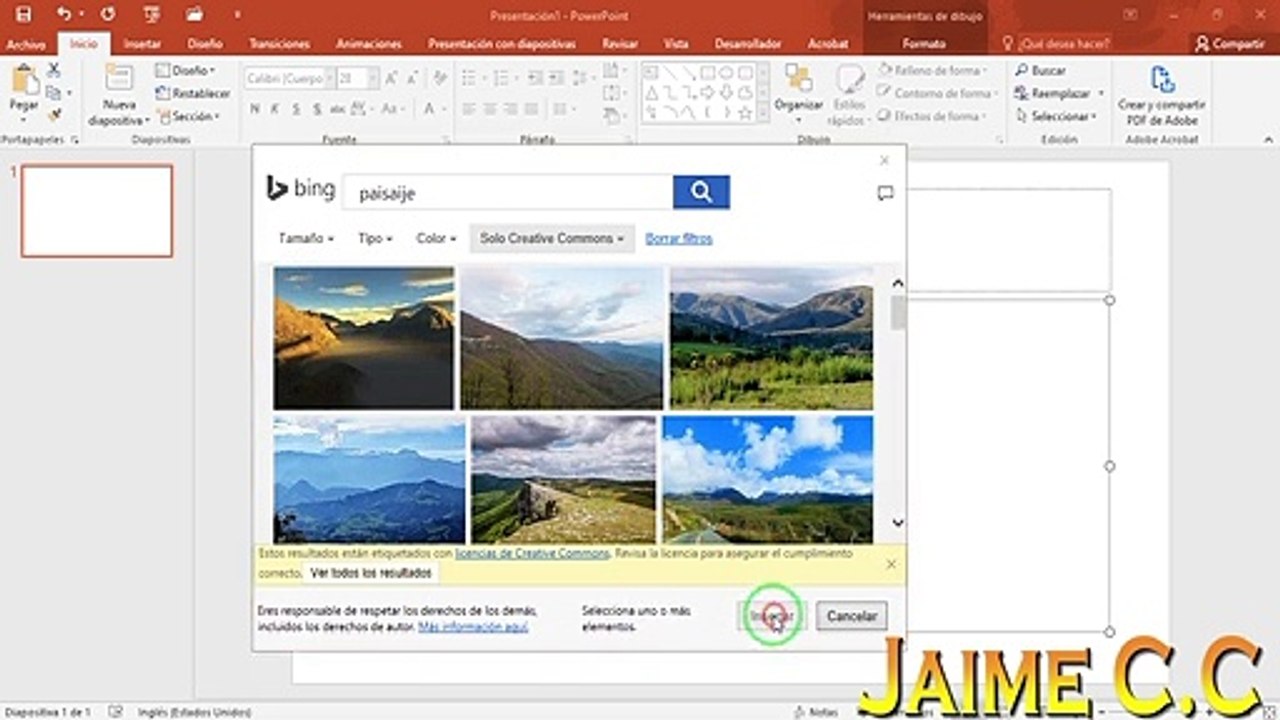The height and width of the screenshot is (720, 1280).
Task: Click the spell check icon in status bar
Action: click(115, 712)
